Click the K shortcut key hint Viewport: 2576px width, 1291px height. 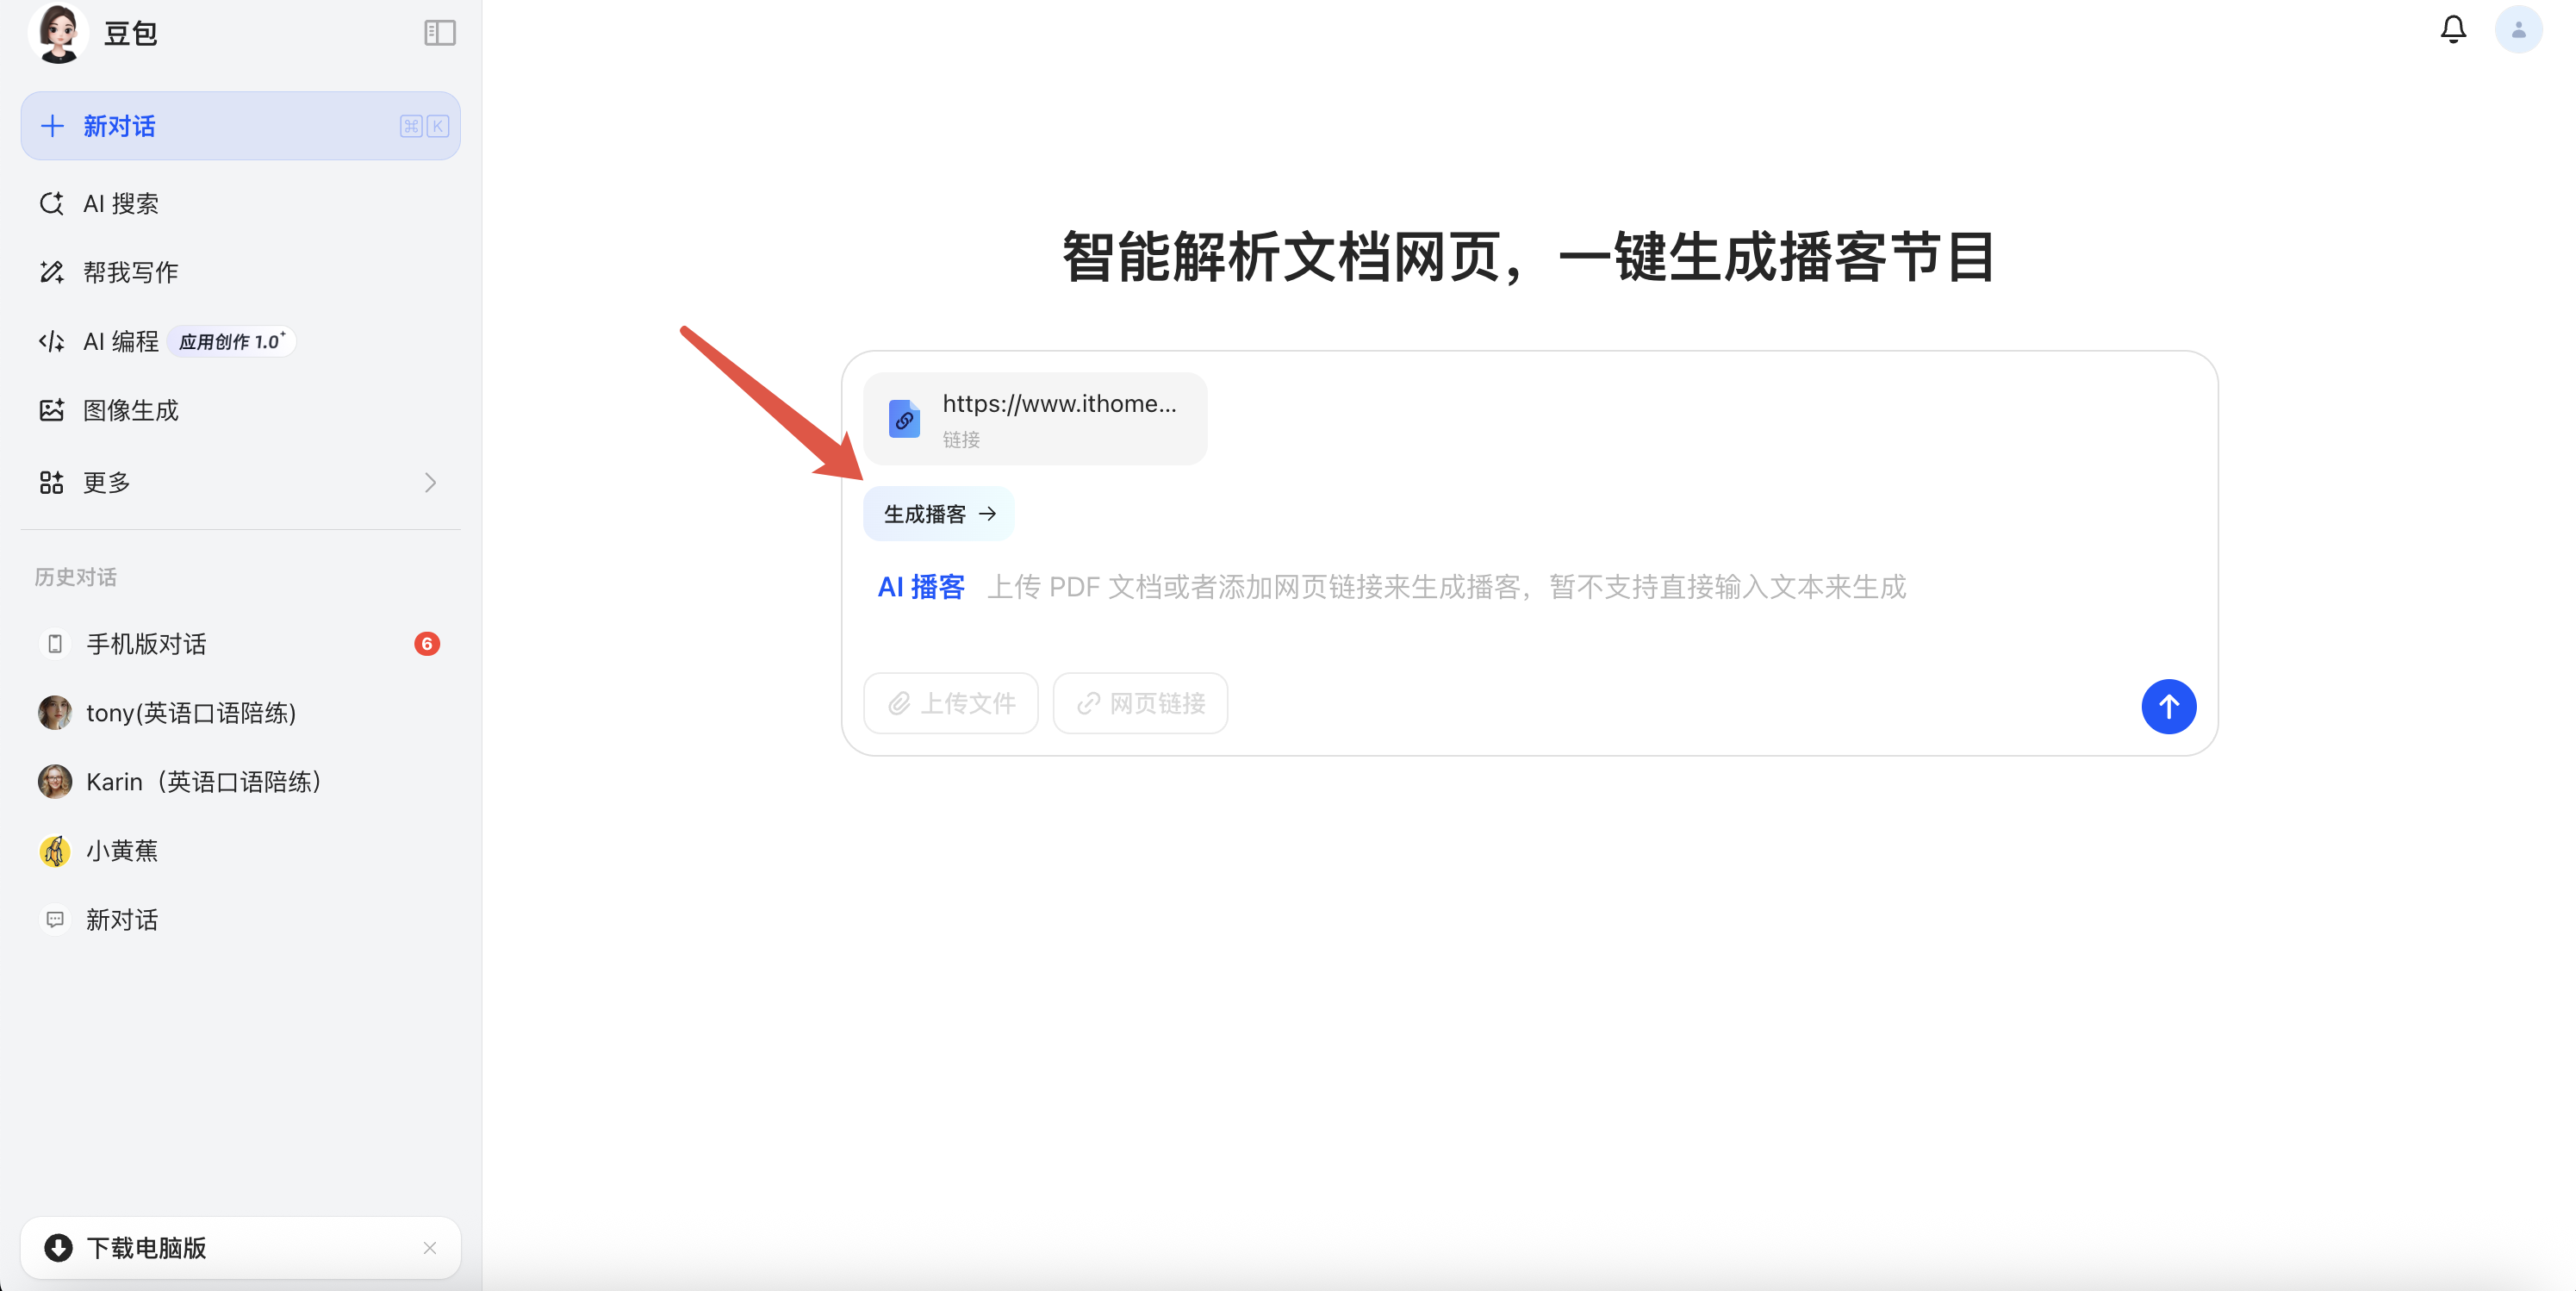pyautogui.click(x=437, y=126)
